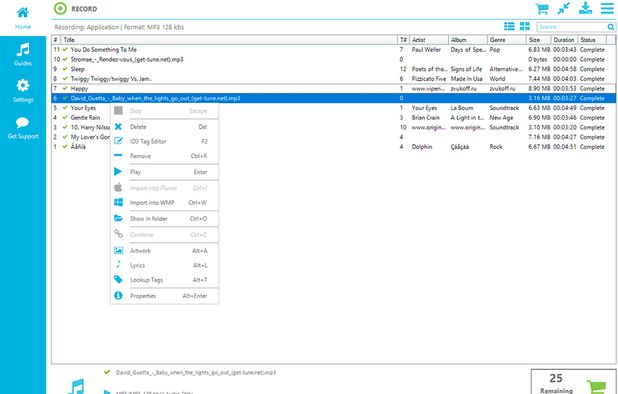Screen dimensions: 618x394
Task: Click the green checkmark on You Do Something To Me
Action: click(x=65, y=49)
